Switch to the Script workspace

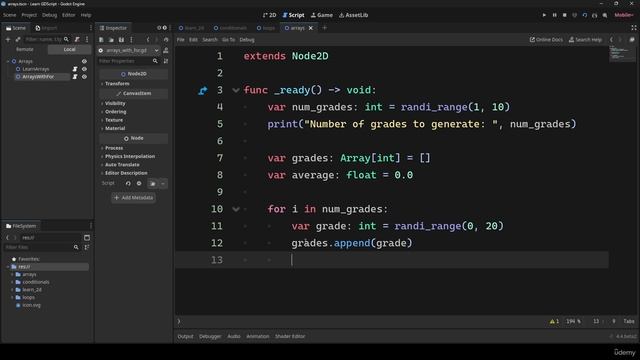293,15
